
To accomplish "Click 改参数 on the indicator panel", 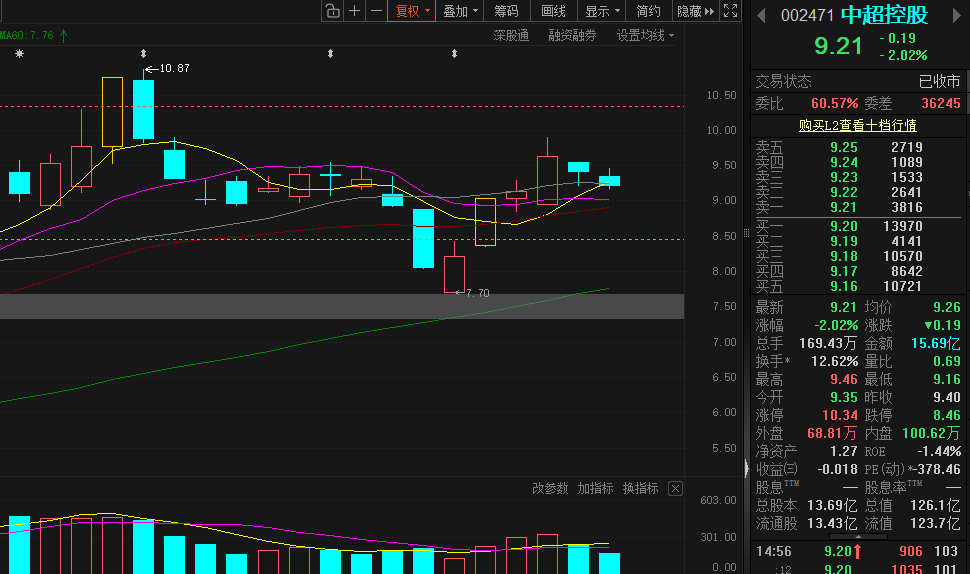I will pyautogui.click(x=550, y=489).
